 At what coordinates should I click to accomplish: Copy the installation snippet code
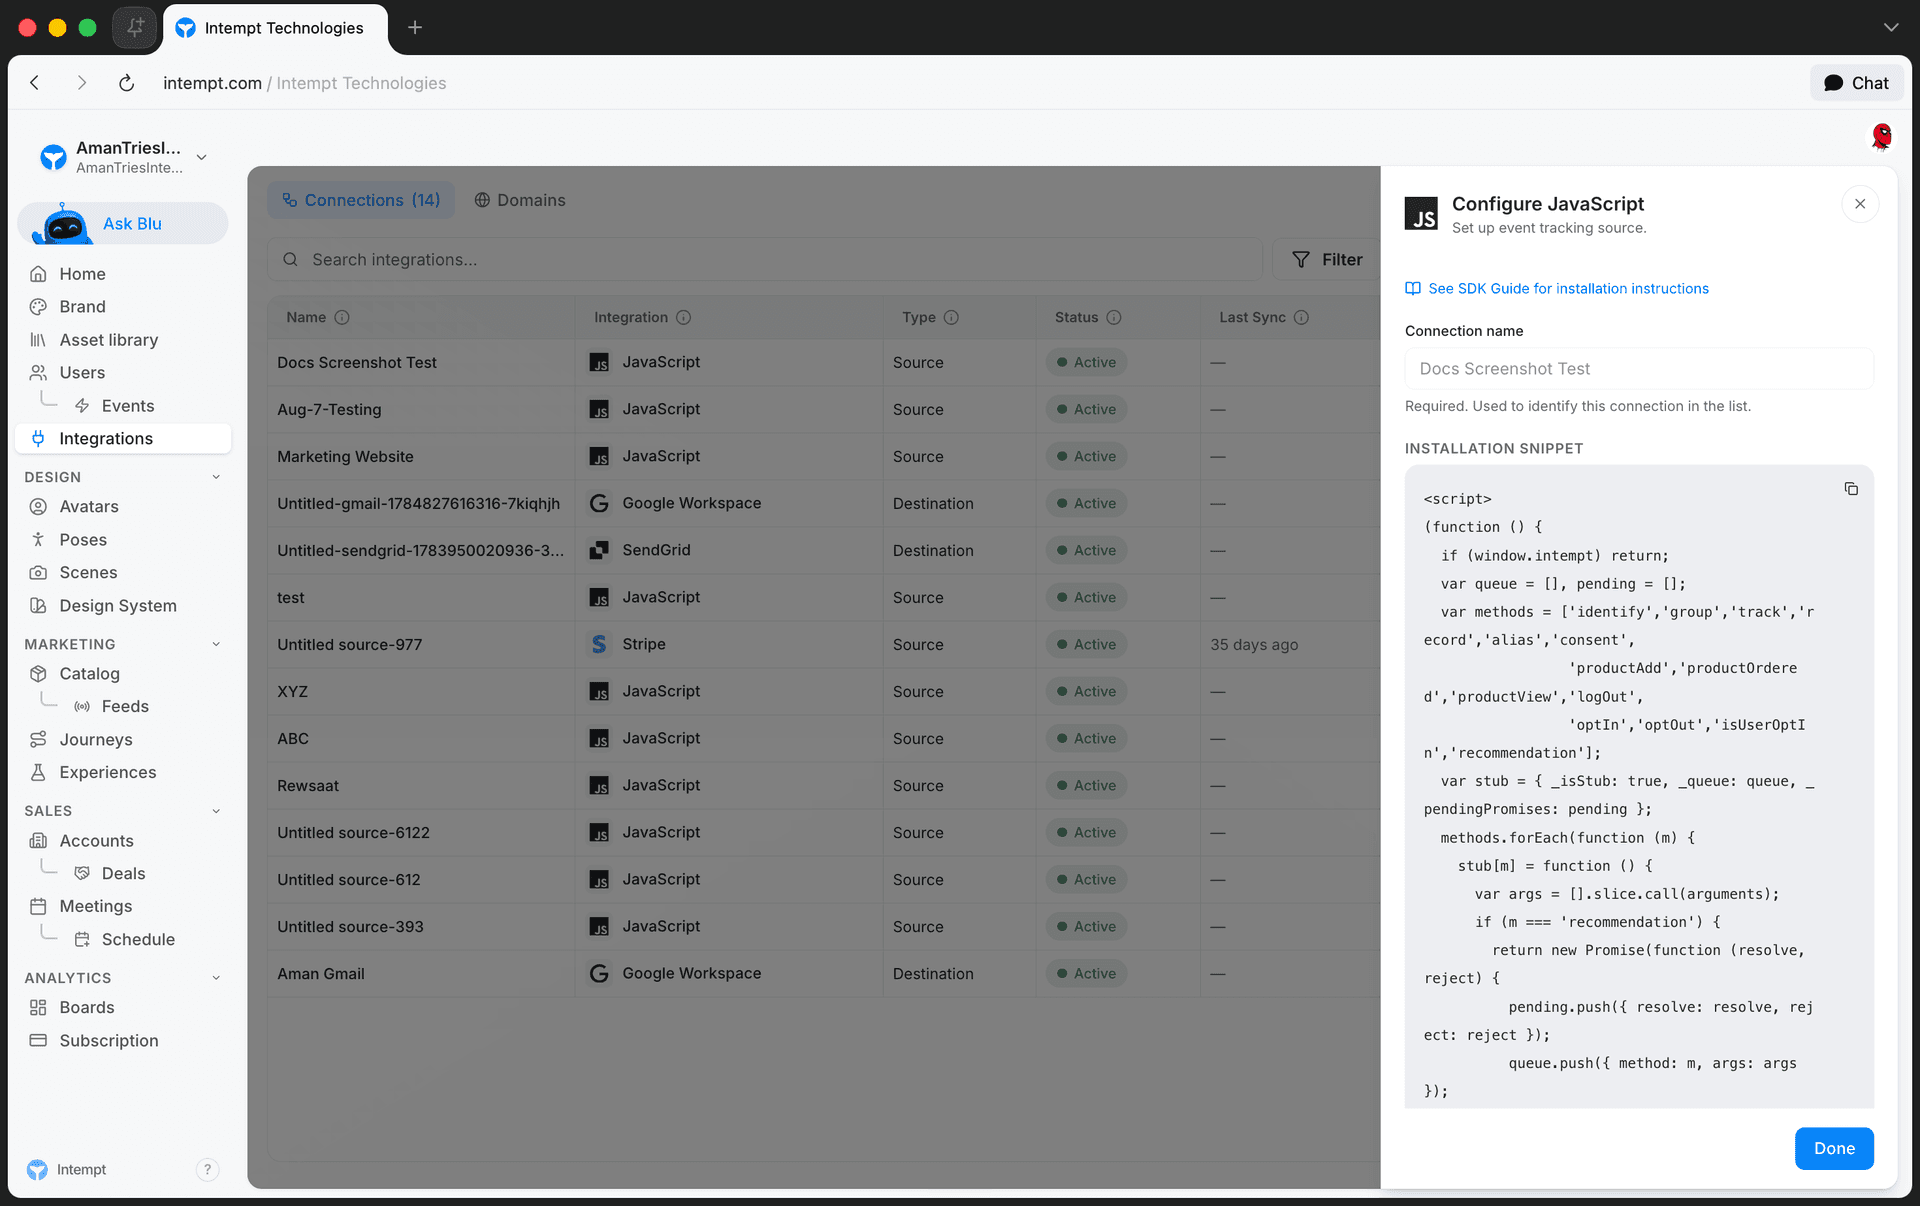1851,489
